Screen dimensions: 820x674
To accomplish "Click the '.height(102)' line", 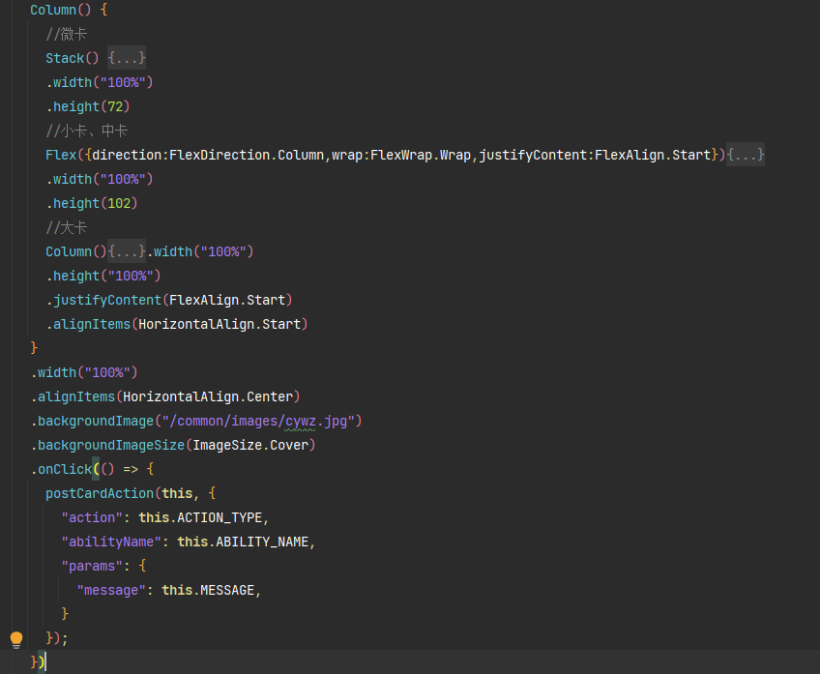I will (92, 203).
